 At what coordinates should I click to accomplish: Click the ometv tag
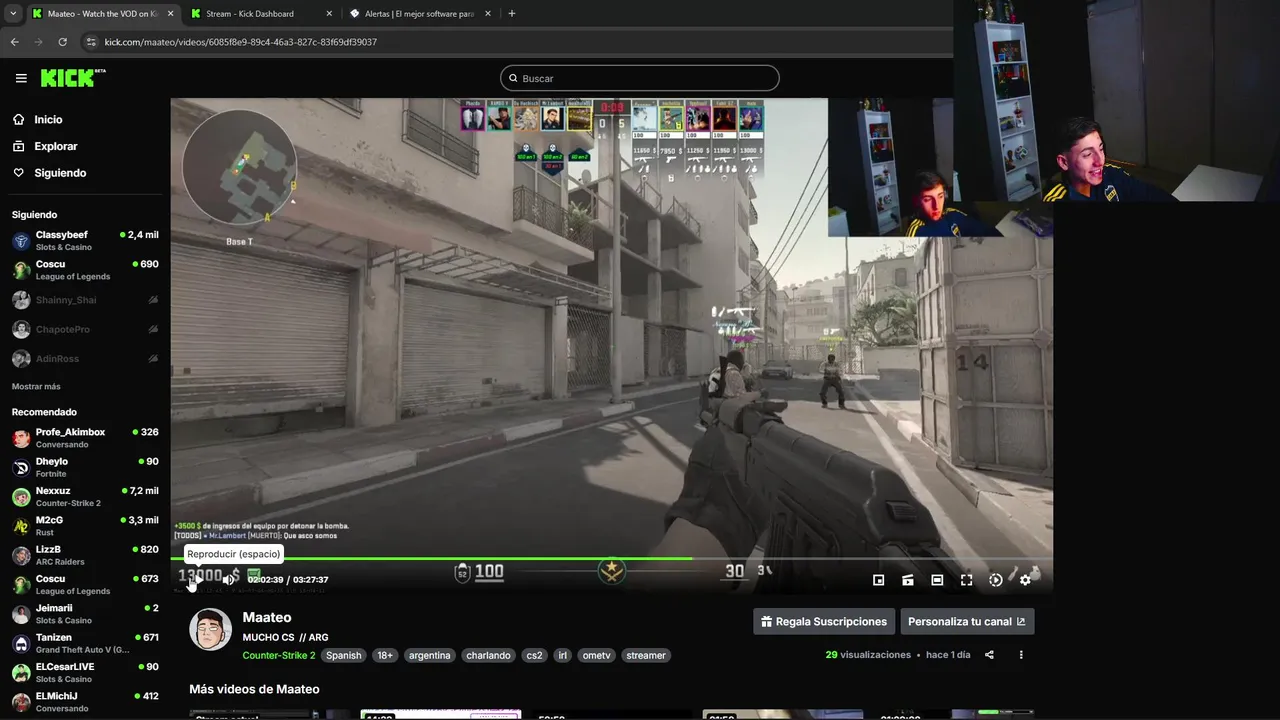(x=596, y=655)
